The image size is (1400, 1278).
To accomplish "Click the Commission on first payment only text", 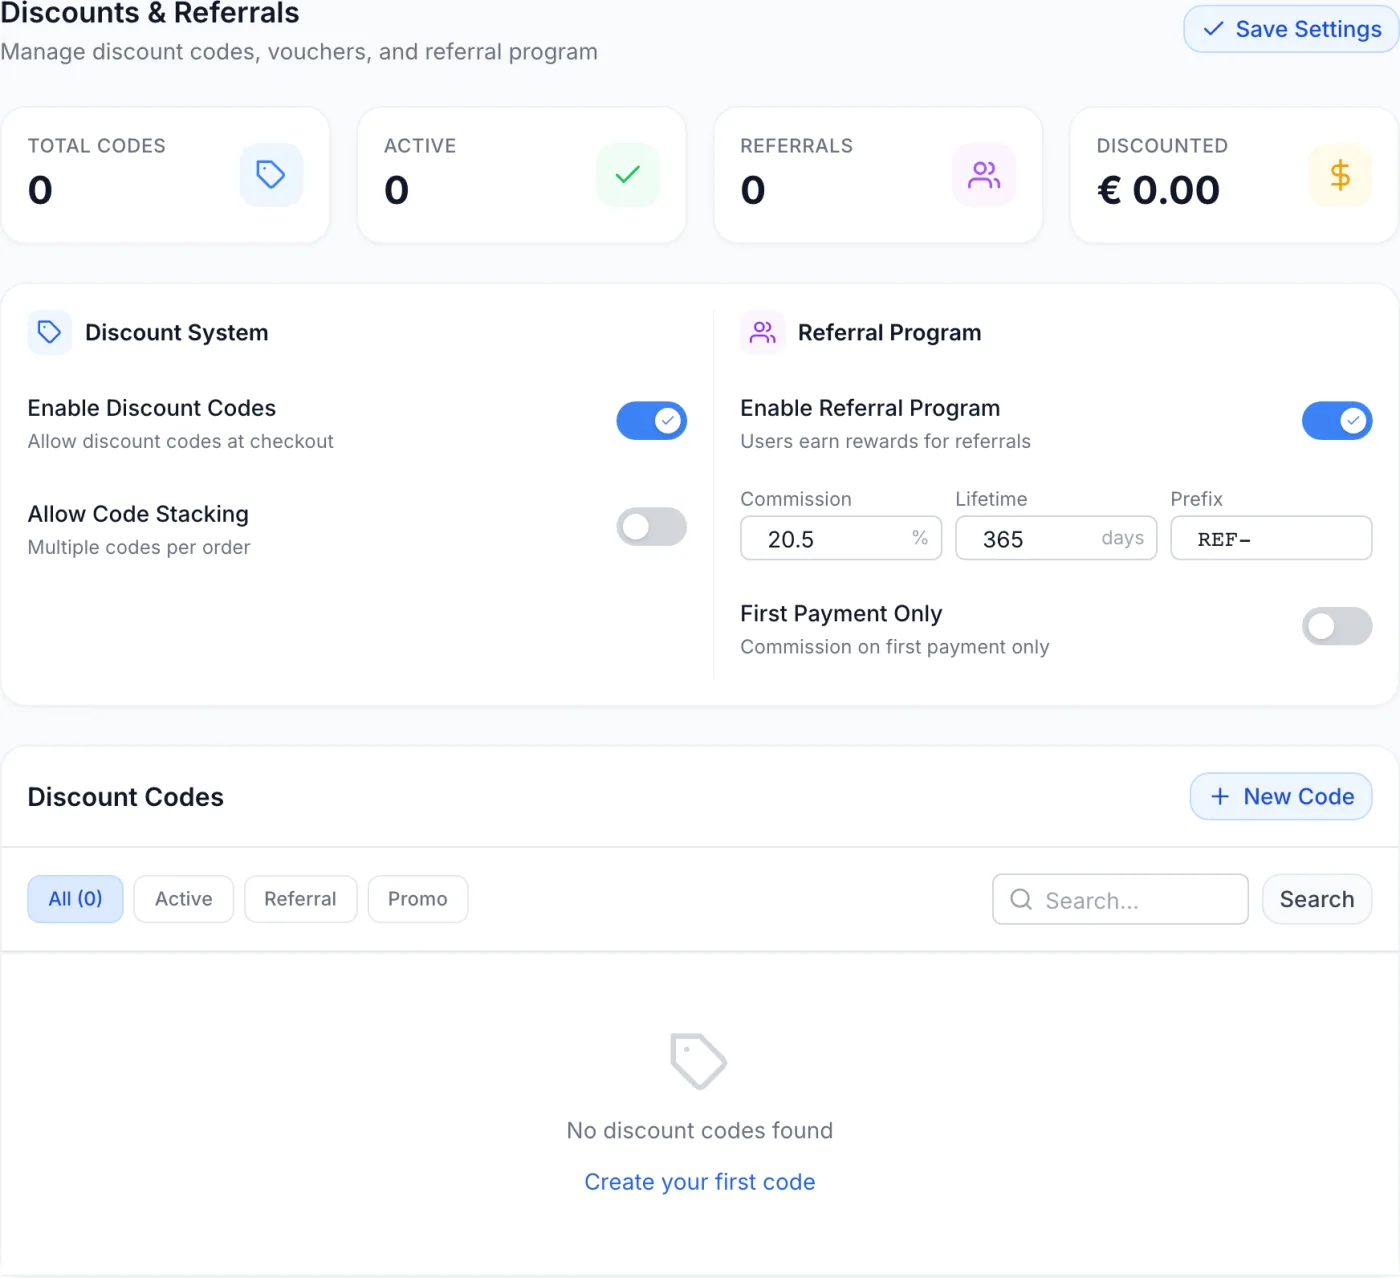I will pos(895,647).
